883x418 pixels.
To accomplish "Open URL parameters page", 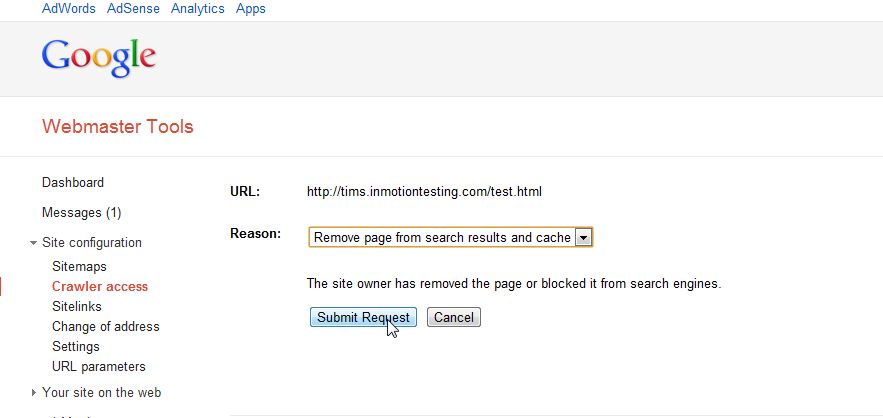I will click(99, 367).
